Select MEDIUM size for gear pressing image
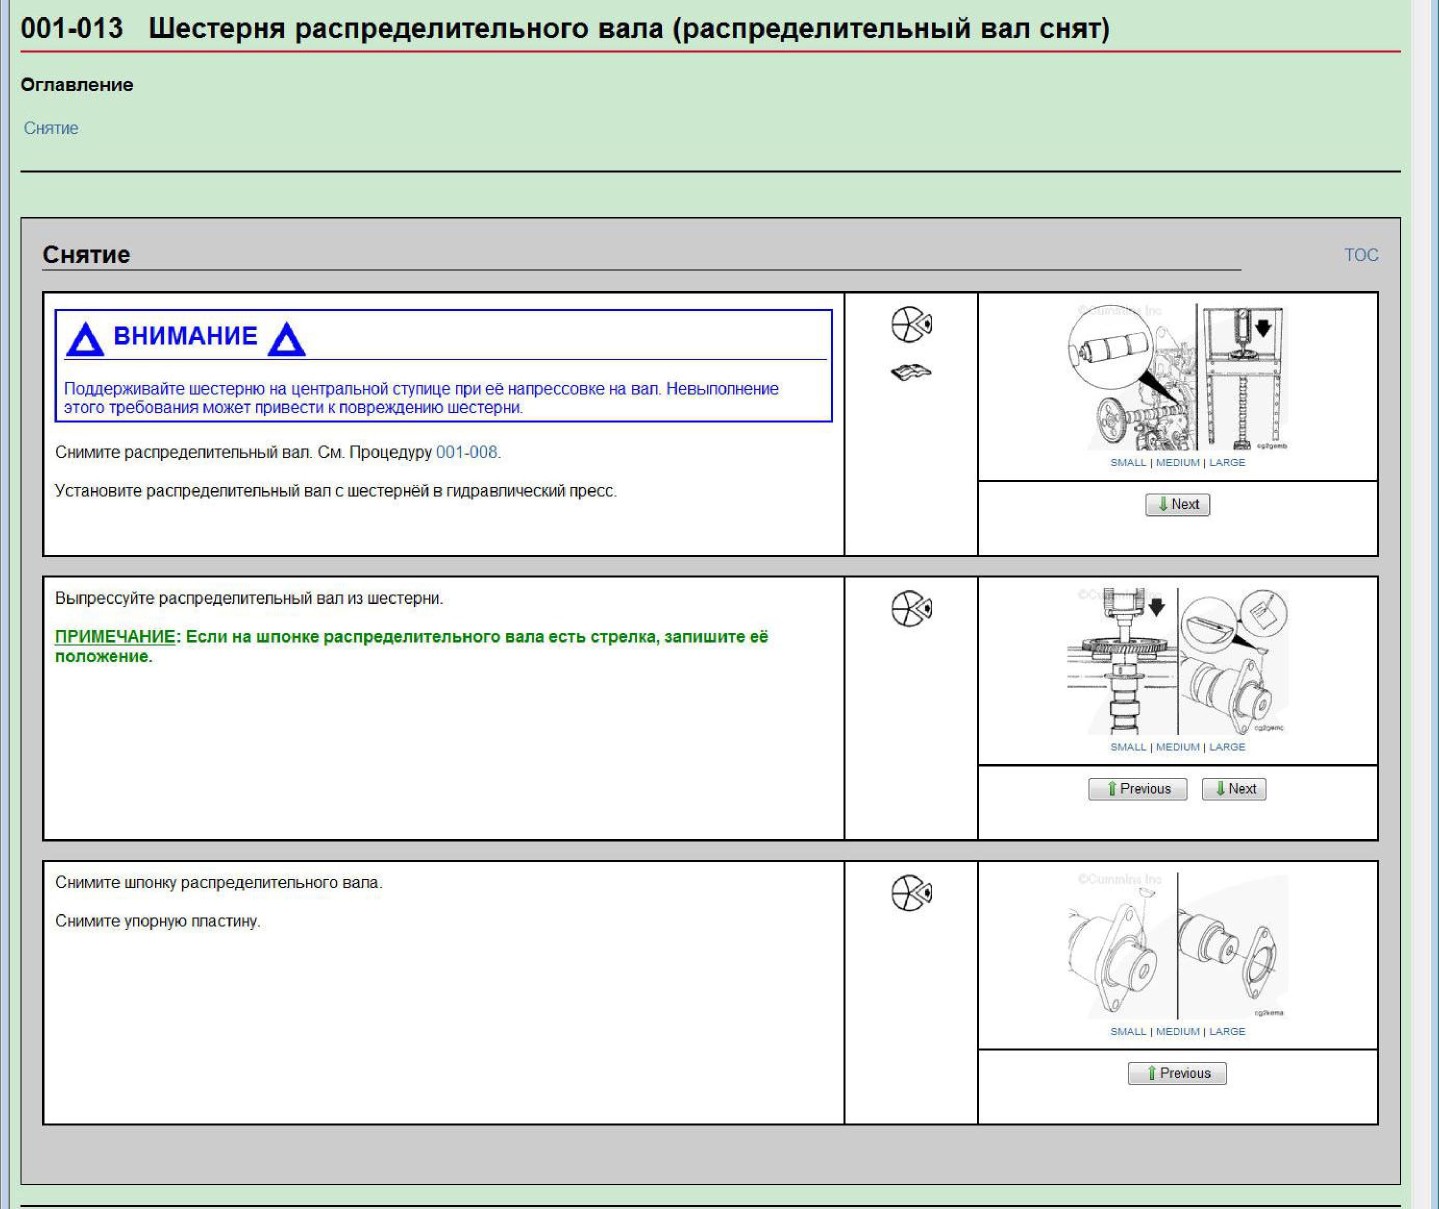This screenshot has height=1209, width=1439. (1178, 747)
